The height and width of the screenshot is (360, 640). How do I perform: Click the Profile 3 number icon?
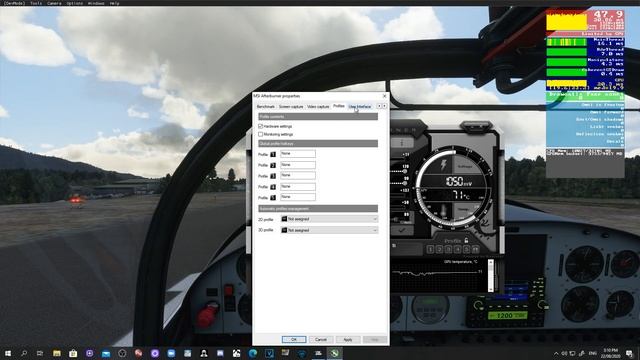(x=273, y=176)
